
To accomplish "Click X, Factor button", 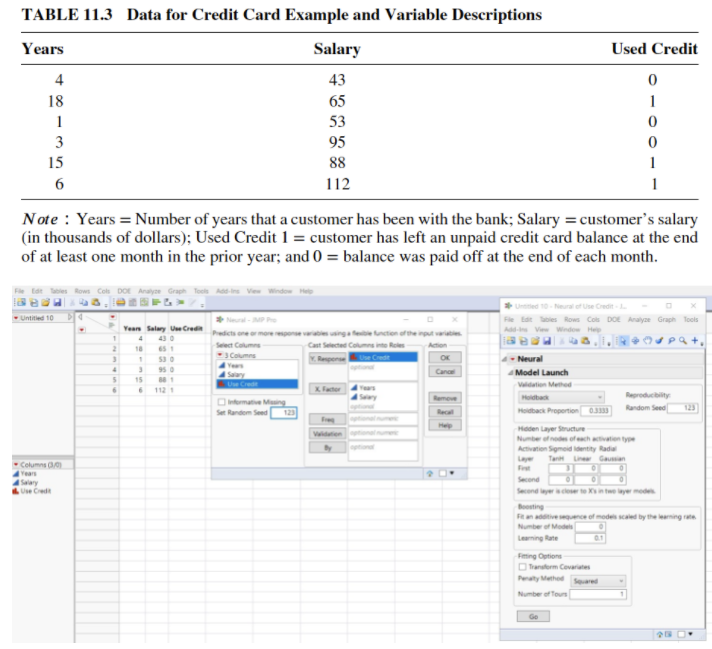I will [327, 389].
